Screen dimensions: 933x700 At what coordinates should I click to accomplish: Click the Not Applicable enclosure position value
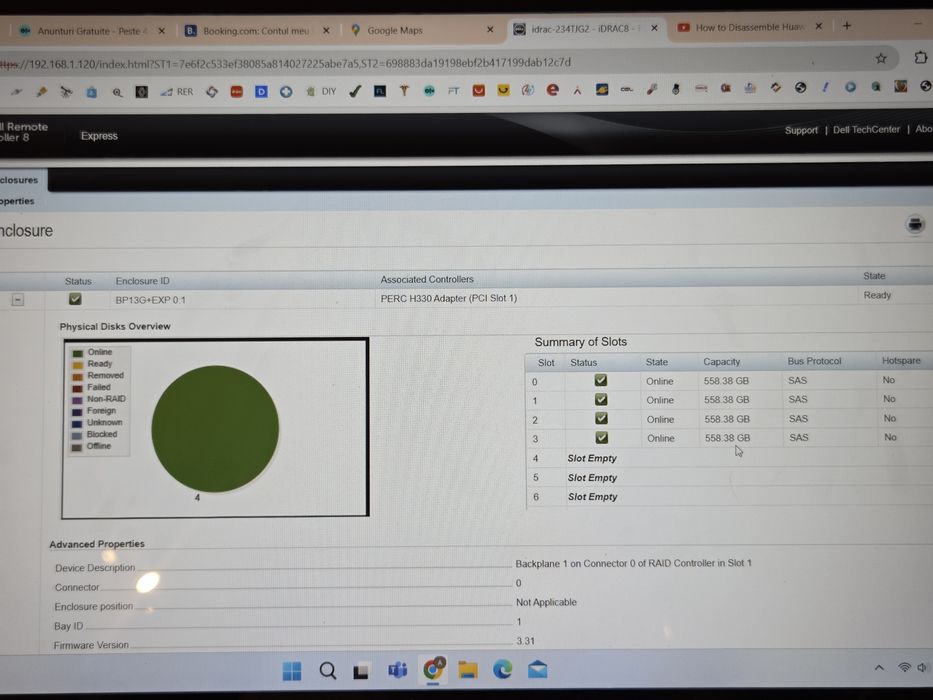point(546,602)
